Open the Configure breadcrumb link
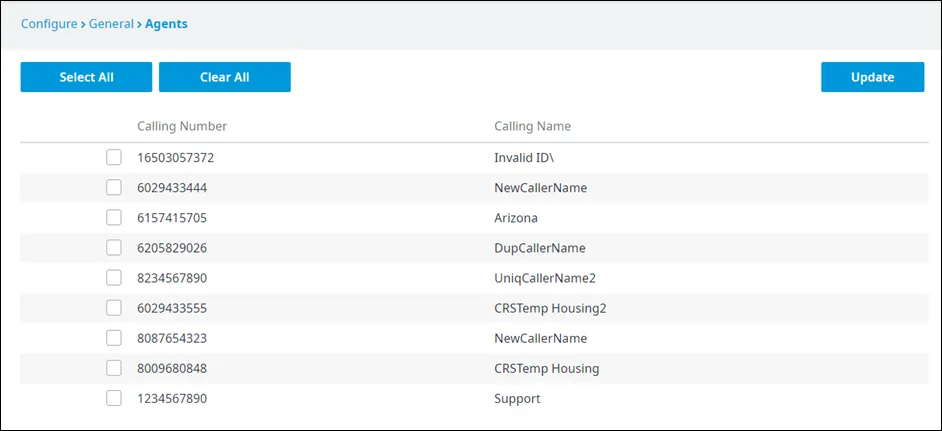Screen dimensions: 942x431 (49, 24)
